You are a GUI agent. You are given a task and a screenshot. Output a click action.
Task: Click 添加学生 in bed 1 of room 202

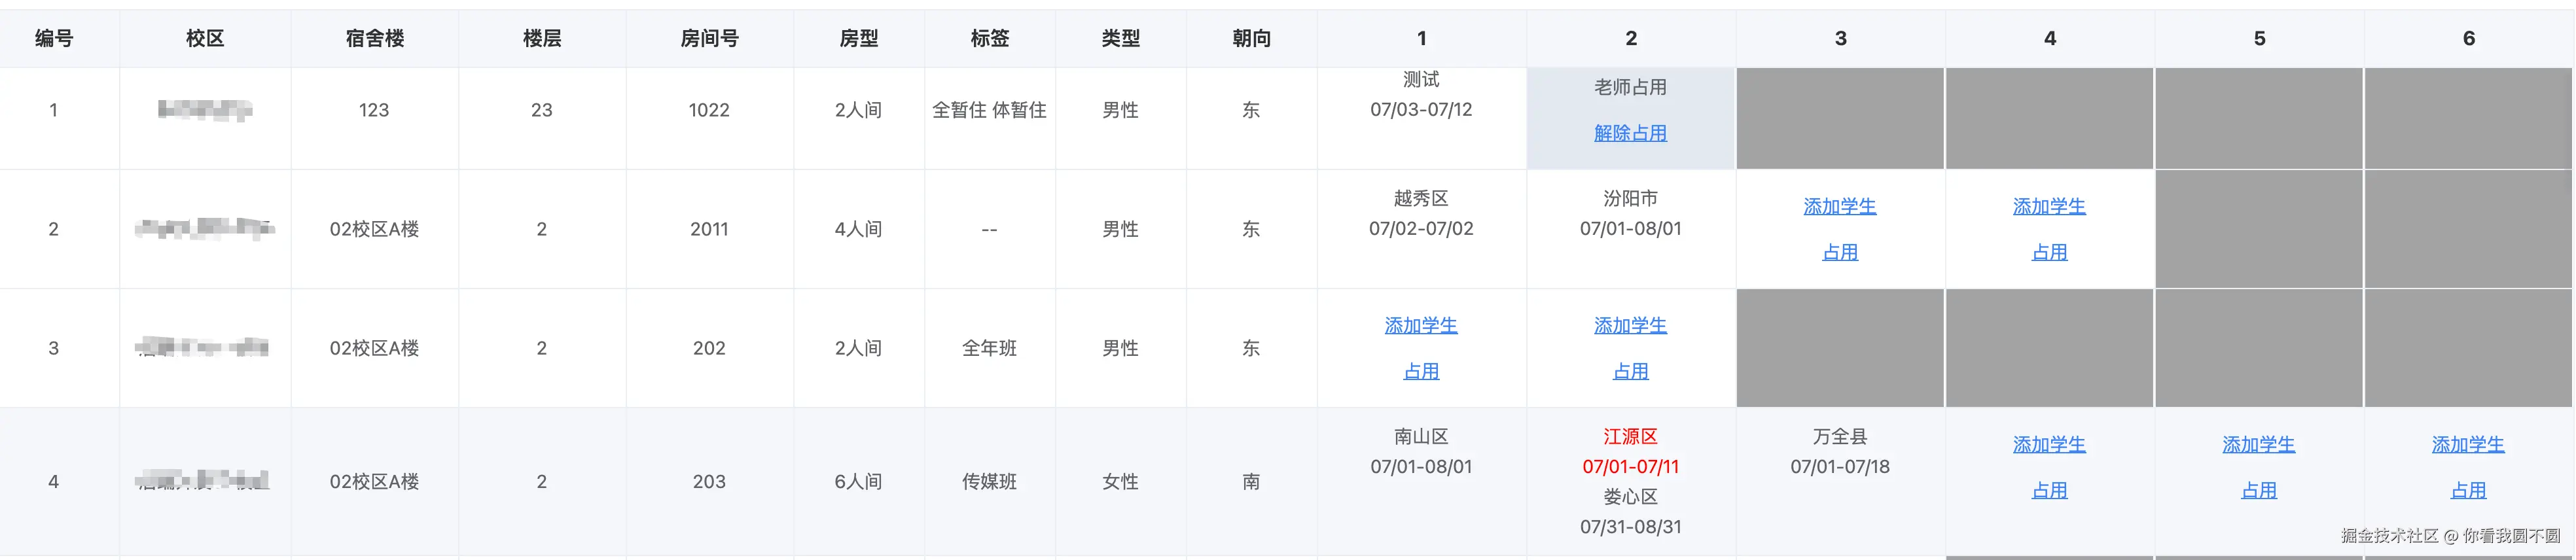tap(1420, 325)
